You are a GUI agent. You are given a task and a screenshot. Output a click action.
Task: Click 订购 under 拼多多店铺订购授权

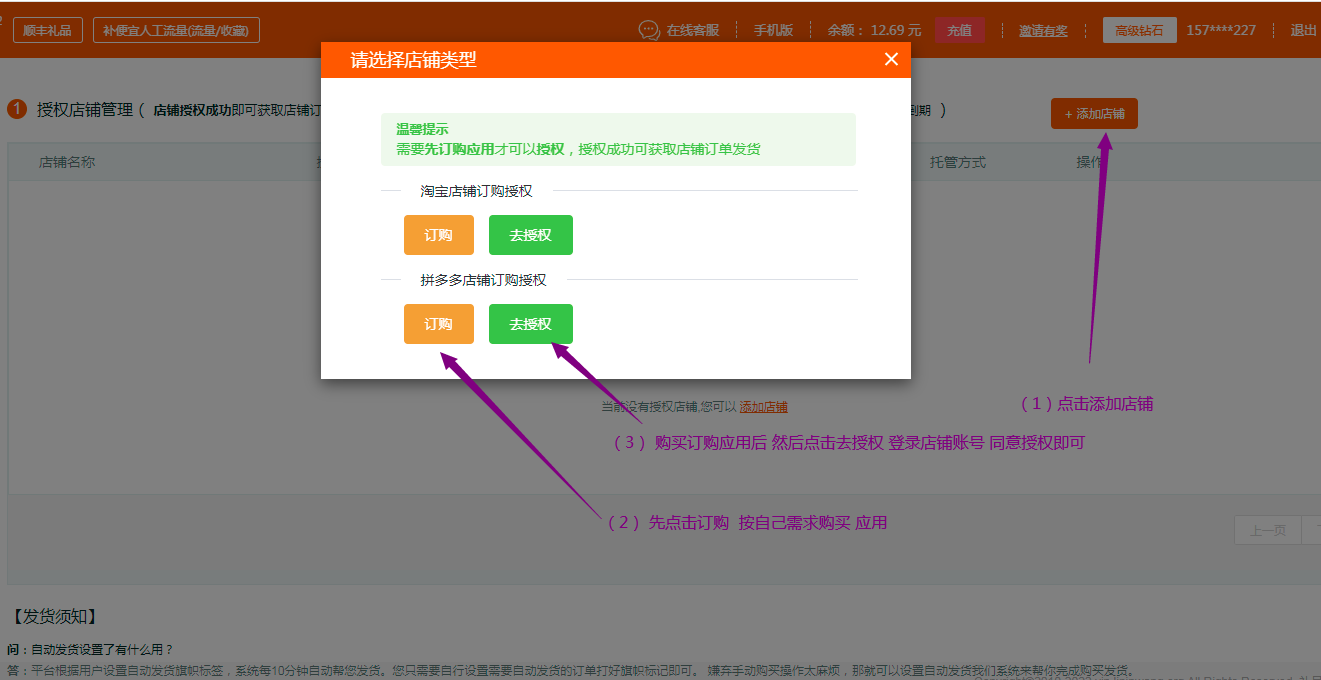pyautogui.click(x=438, y=324)
